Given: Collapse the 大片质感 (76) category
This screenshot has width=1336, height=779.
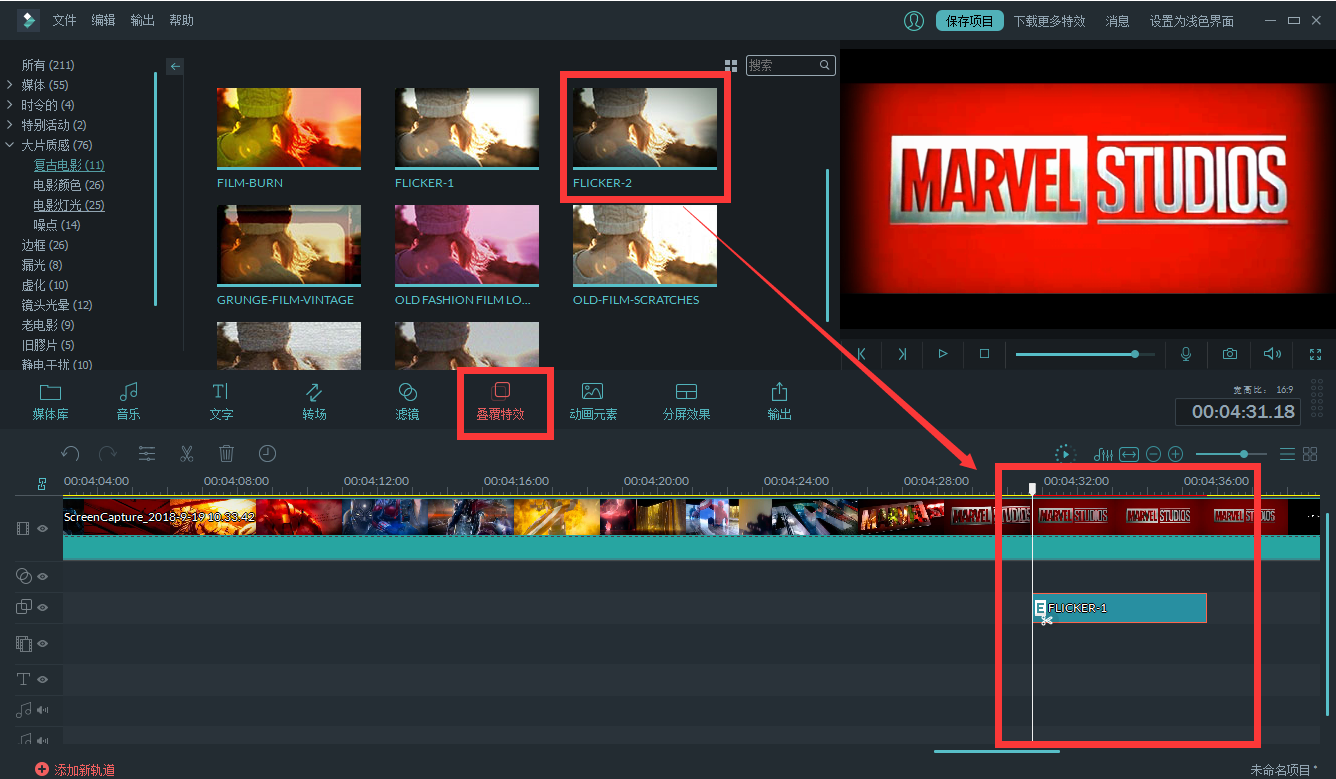Looking at the screenshot, I should (9, 145).
